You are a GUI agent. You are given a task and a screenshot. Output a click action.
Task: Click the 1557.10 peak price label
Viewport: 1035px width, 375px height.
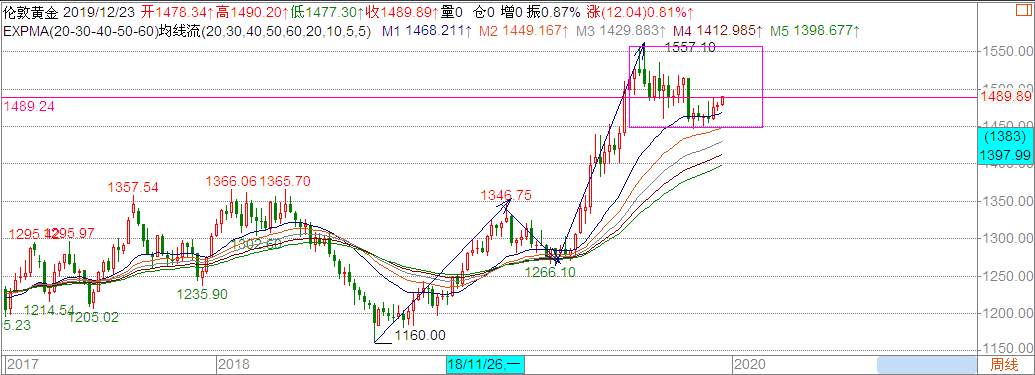[690, 48]
